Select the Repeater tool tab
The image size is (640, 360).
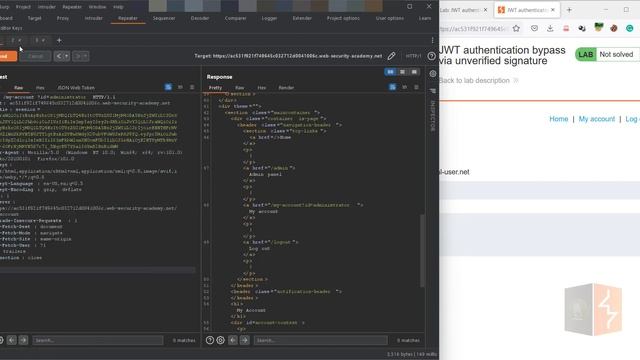click(x=128, y=18)
